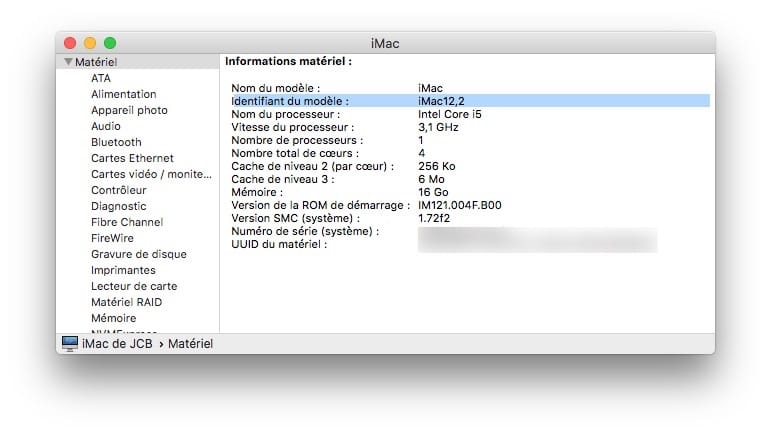The width and height of the screenshot is (771, 434).
Task: Select Diagnostic in the sidebar
Action: click(119, 206)
